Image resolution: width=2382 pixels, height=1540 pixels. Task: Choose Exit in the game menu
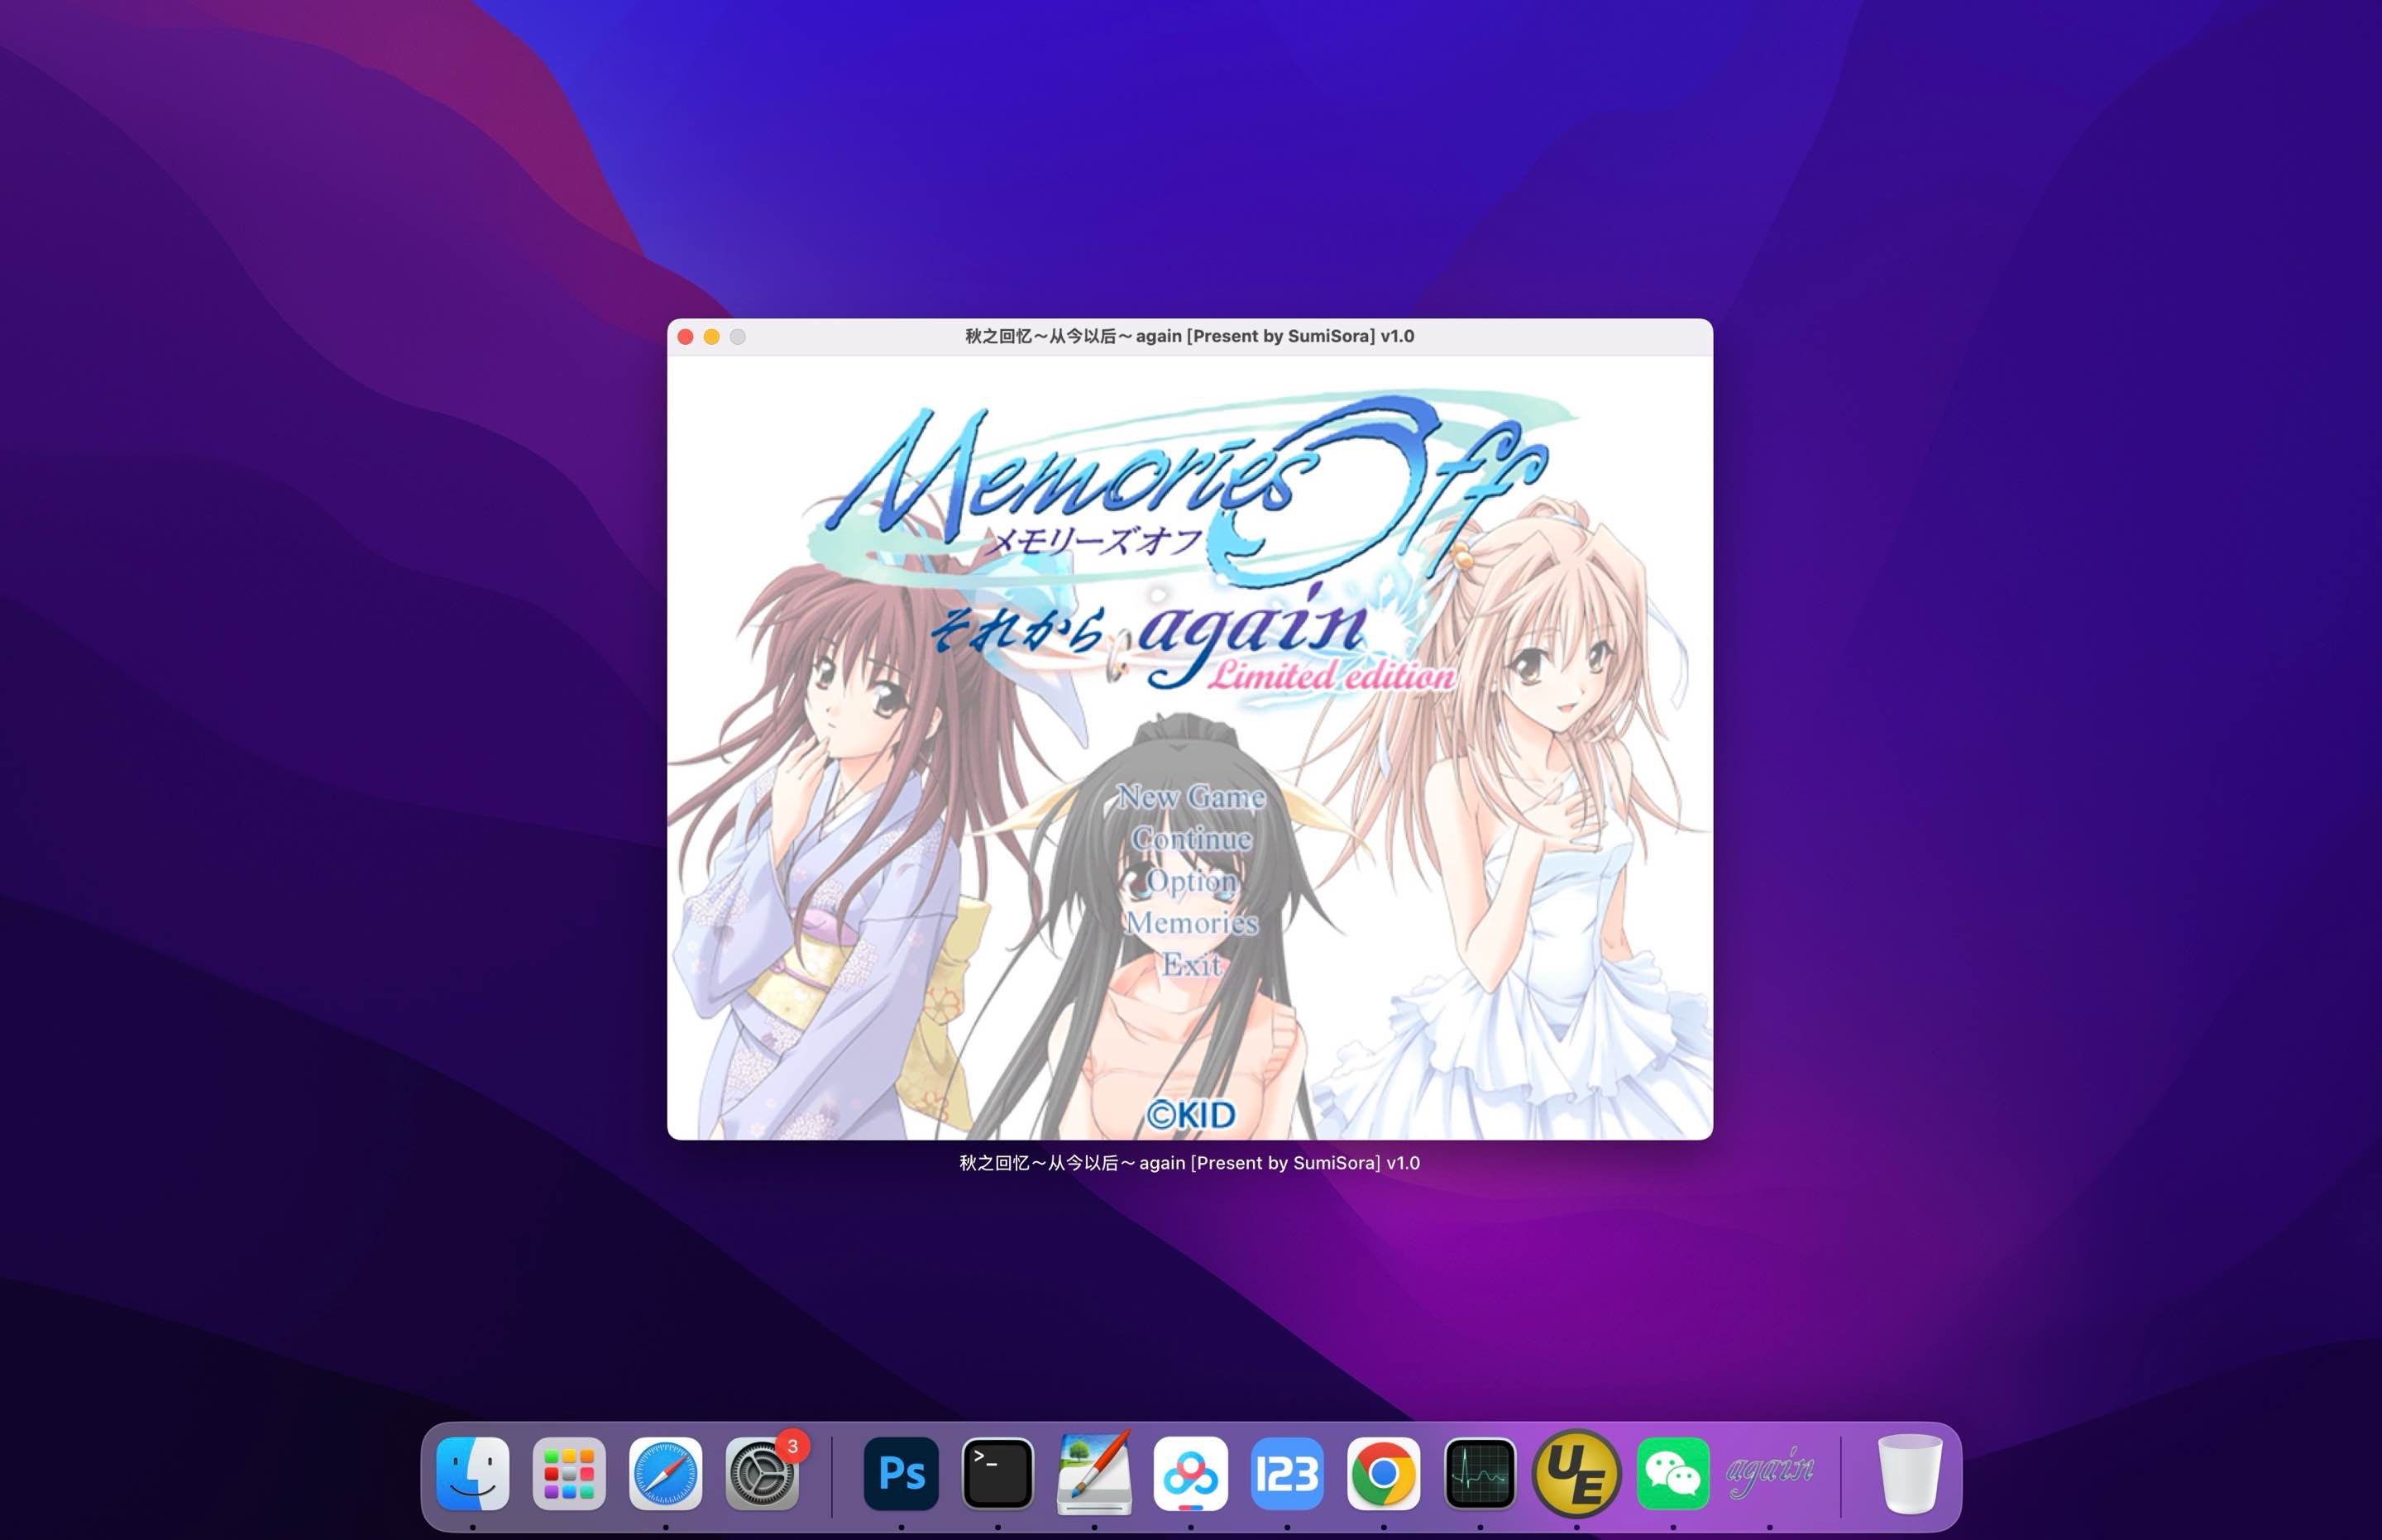1191,965
